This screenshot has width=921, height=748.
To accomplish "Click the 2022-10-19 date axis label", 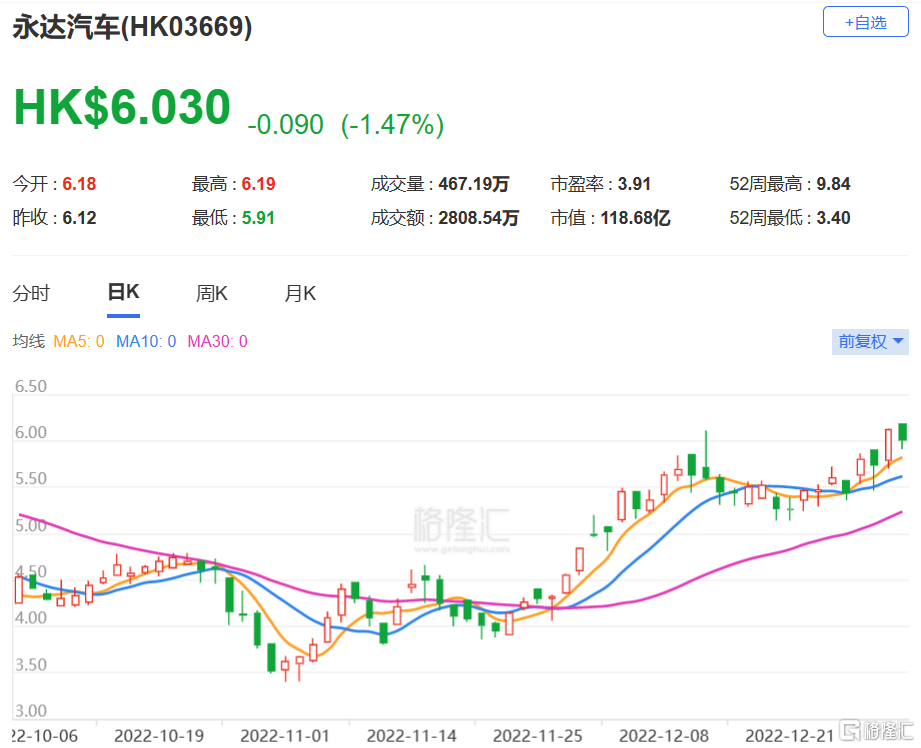I will tap(159, 736).
